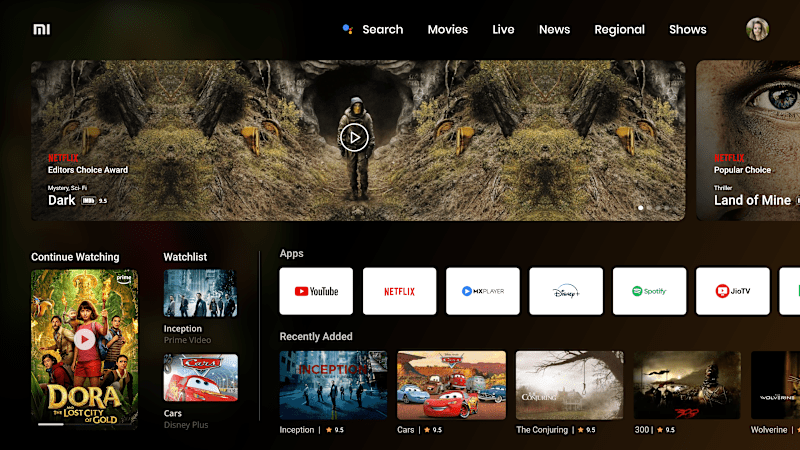The width and height of the screenshot is (800, 450).
Task: Go to the Live tab
Action: (503, 30)
